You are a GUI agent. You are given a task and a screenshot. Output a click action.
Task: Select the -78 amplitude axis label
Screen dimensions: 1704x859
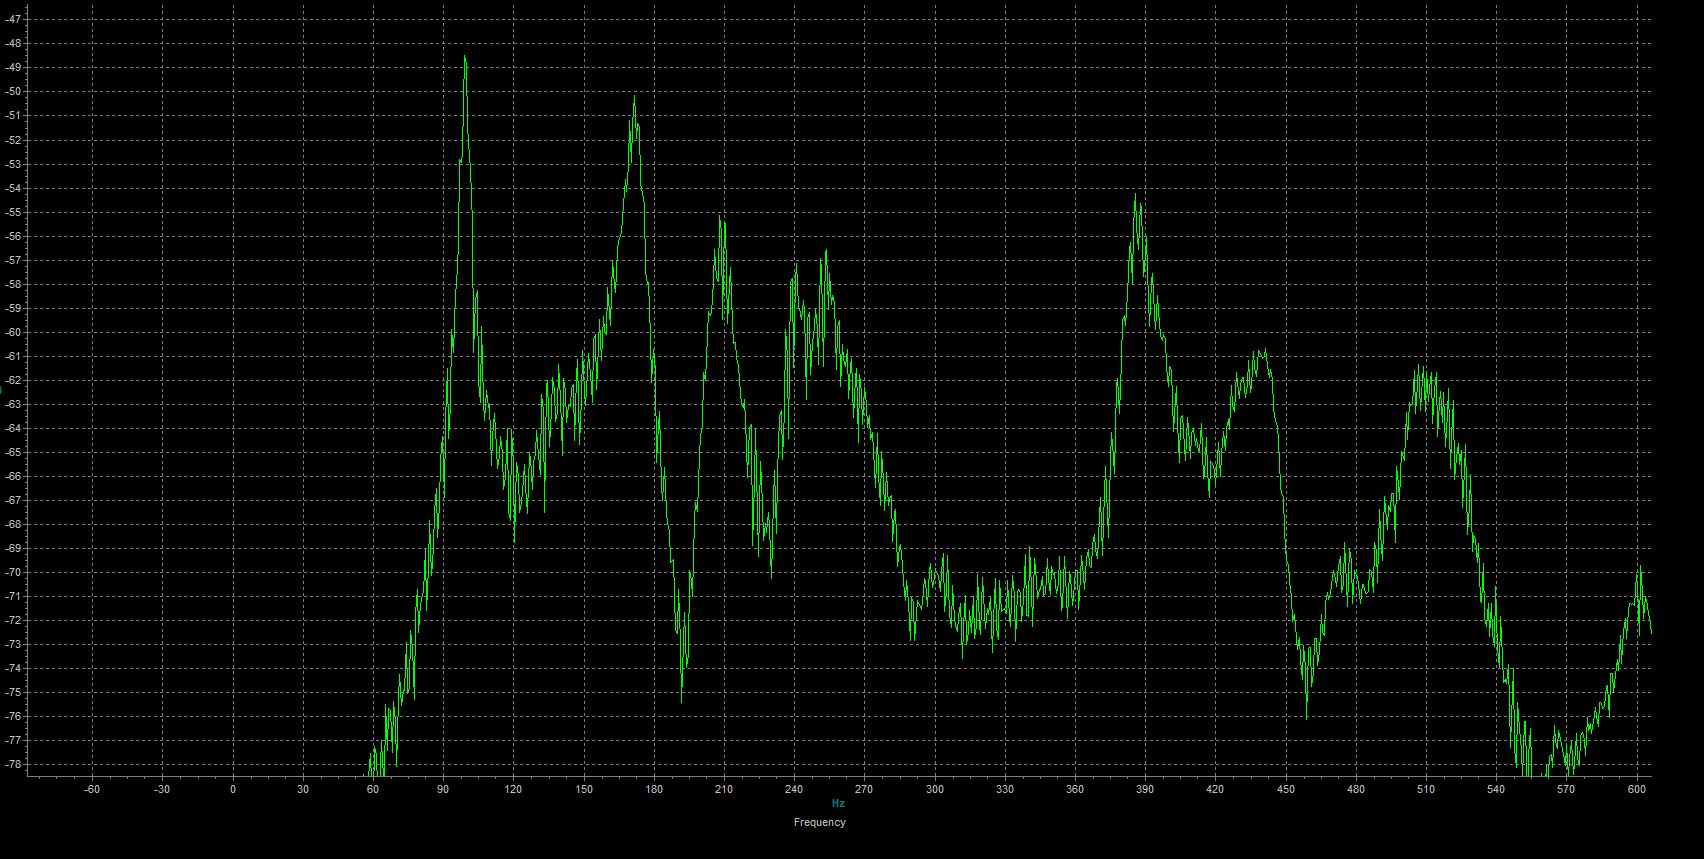tap(14, 764)
